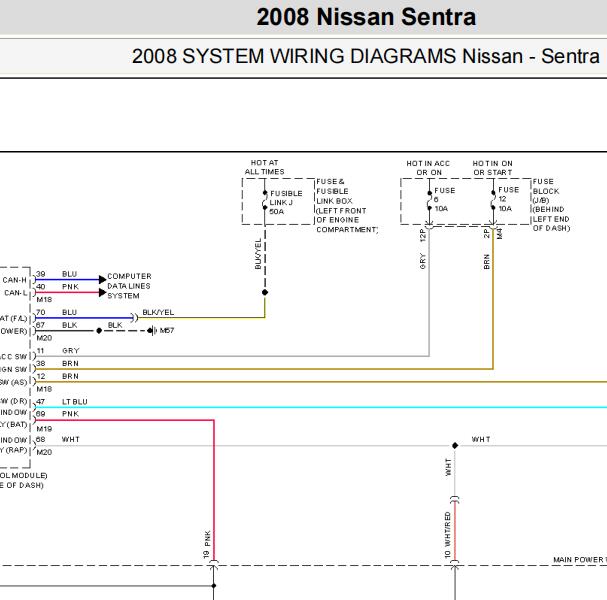607x600 pixels.
Task: Click the "MAIN POWER" label
Action: (x=580, y=560)
